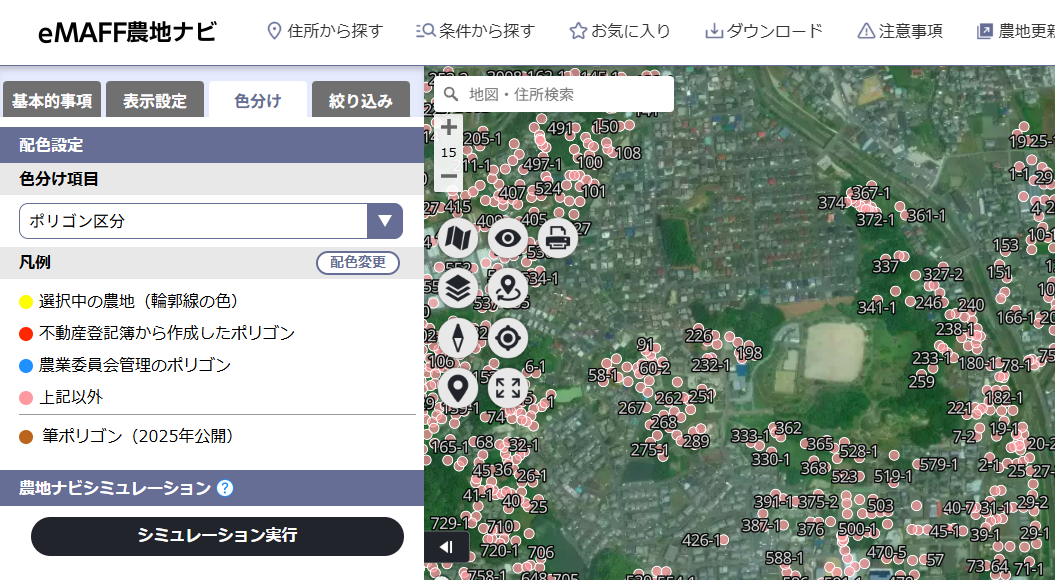Click the route location pin icon
Screen dimensions: 1055x580
508,288
